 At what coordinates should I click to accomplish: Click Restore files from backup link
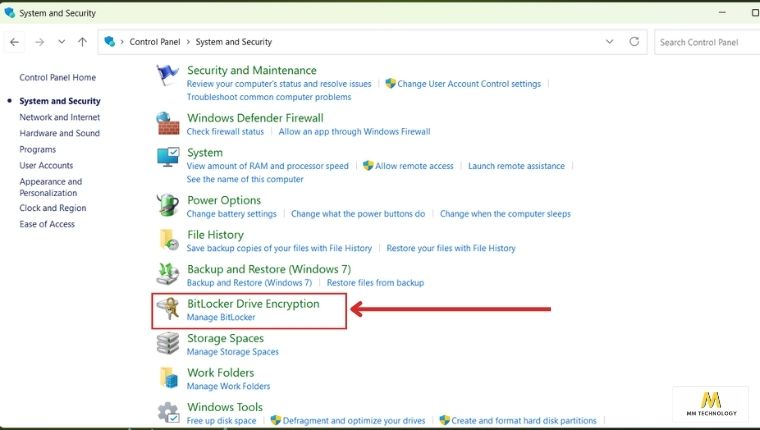(x=375, y=283)
